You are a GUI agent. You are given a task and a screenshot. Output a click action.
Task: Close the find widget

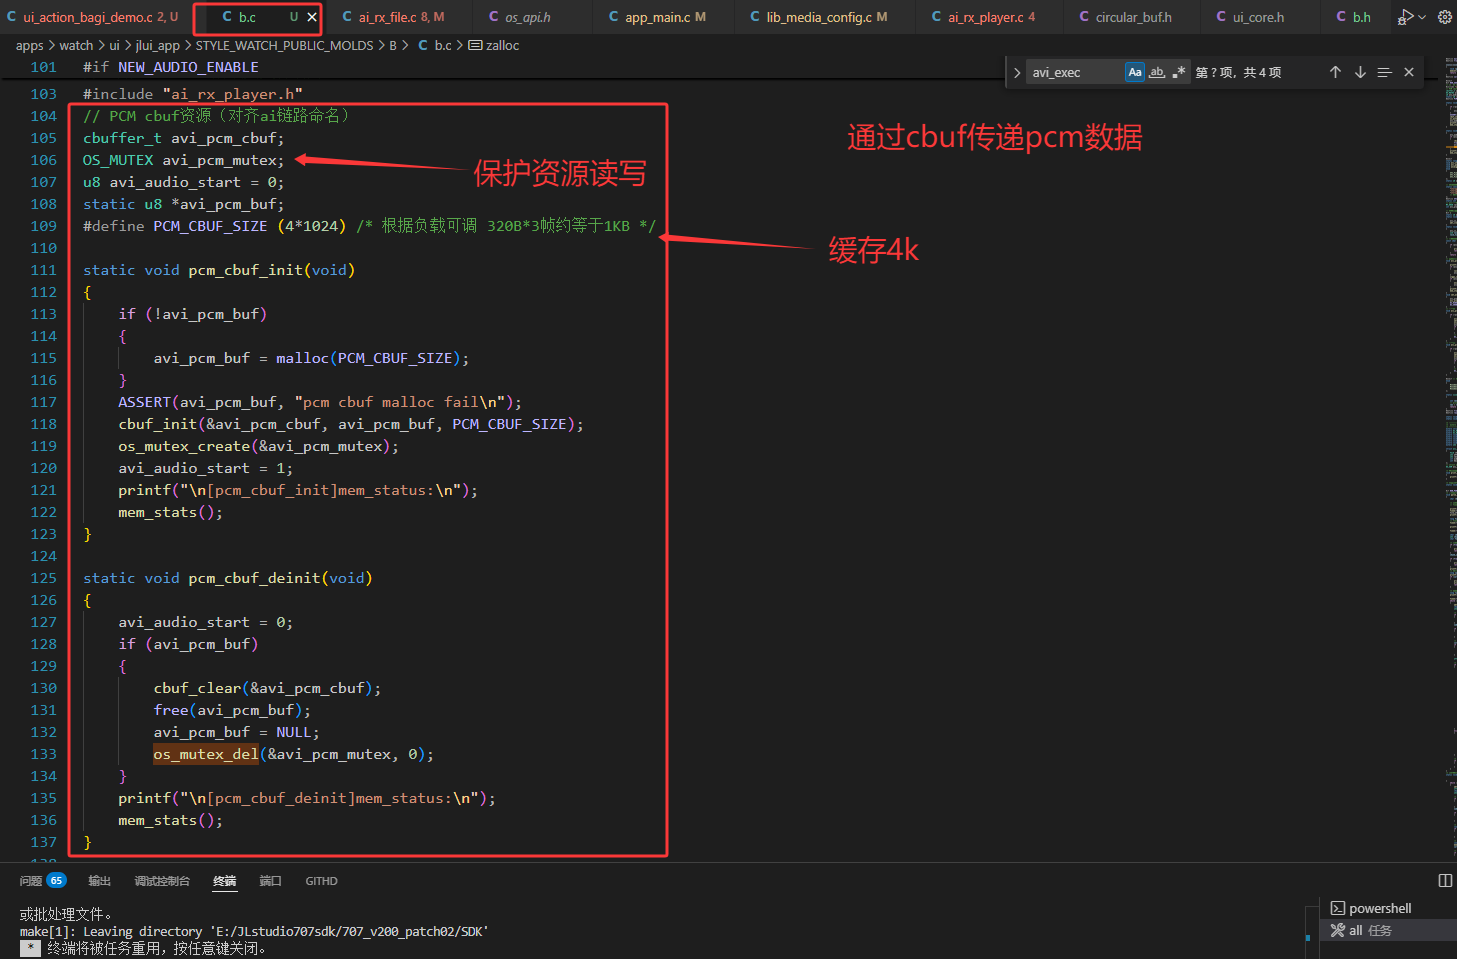1409,72
